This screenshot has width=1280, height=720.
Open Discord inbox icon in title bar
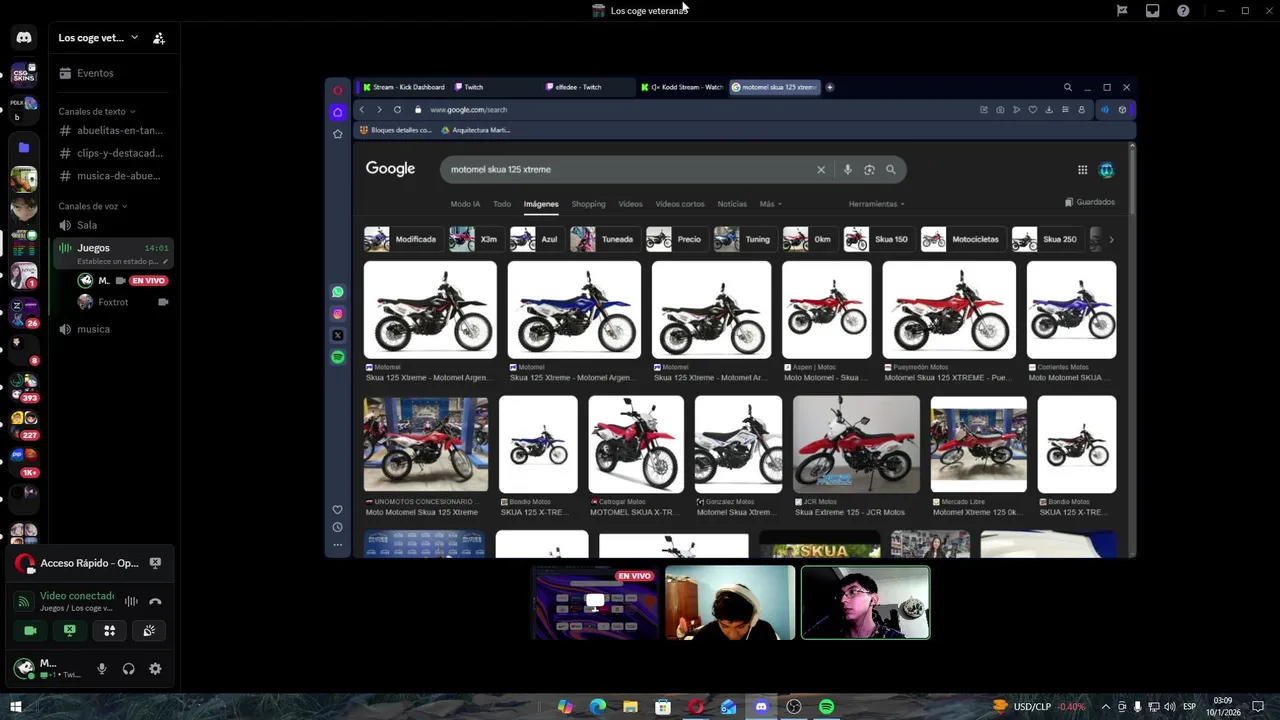tap(1152, 10)
